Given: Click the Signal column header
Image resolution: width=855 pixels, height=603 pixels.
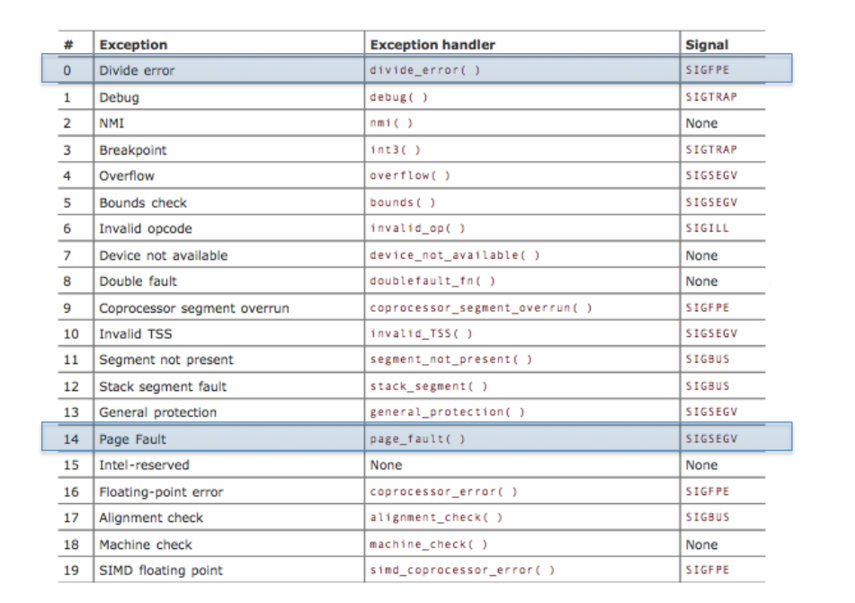Looking at the screenshot, I should coord(706,44).
